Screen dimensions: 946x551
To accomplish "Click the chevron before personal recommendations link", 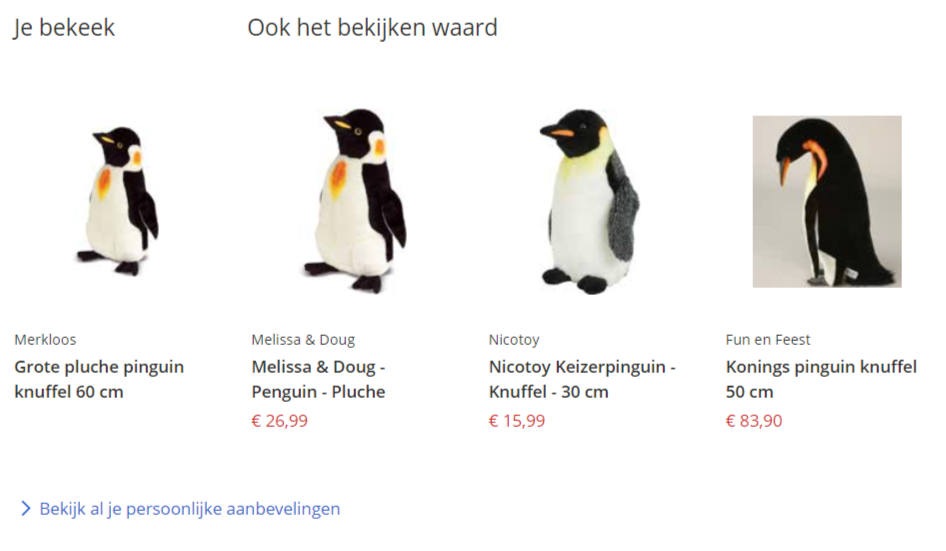I will click(25, 509).
